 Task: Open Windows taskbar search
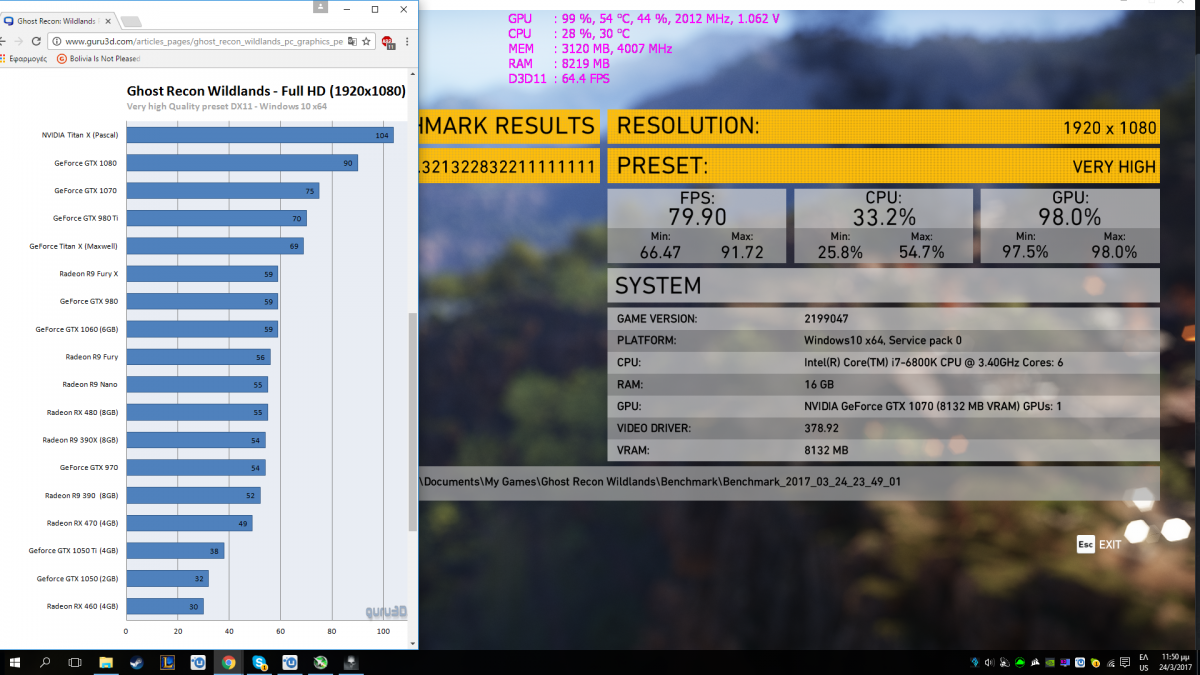tap(46, 662)
